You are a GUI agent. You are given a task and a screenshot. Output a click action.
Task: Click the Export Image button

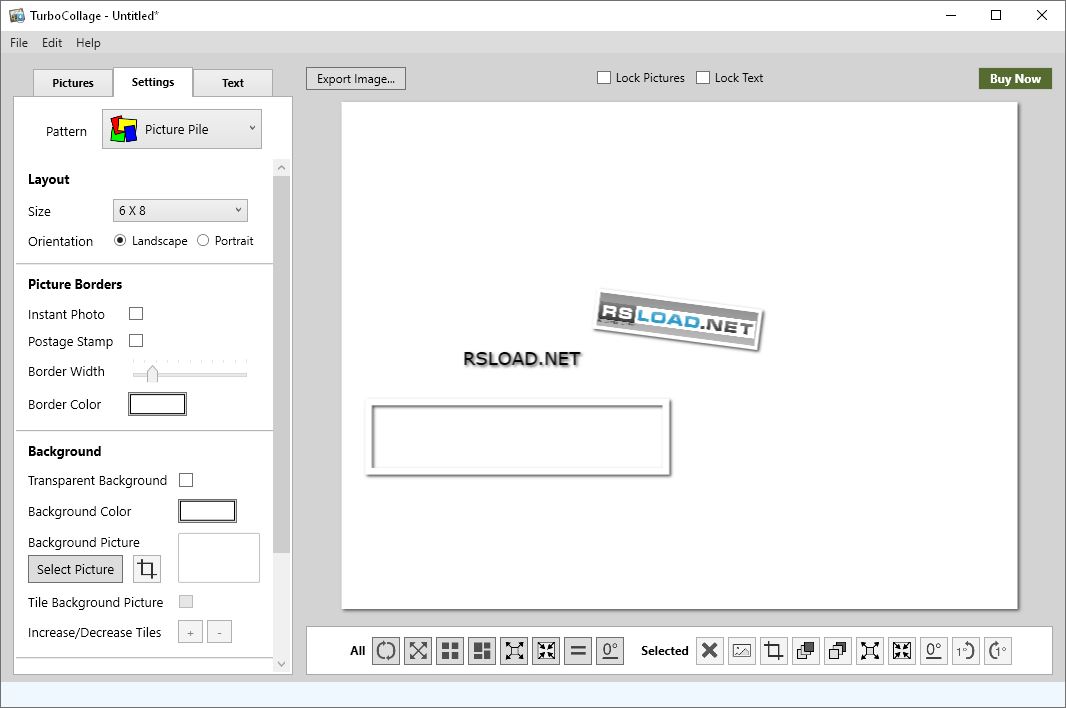point(356,79)
